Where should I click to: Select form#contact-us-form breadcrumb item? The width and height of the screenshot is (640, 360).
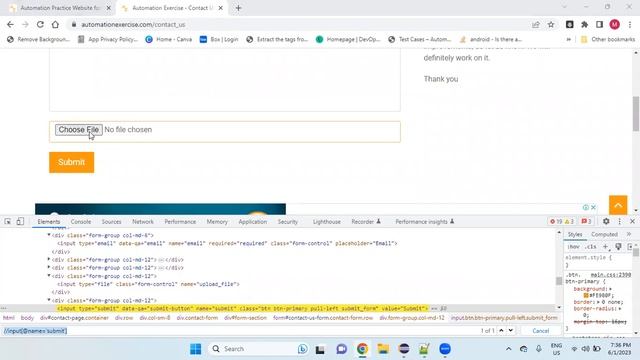323,318
